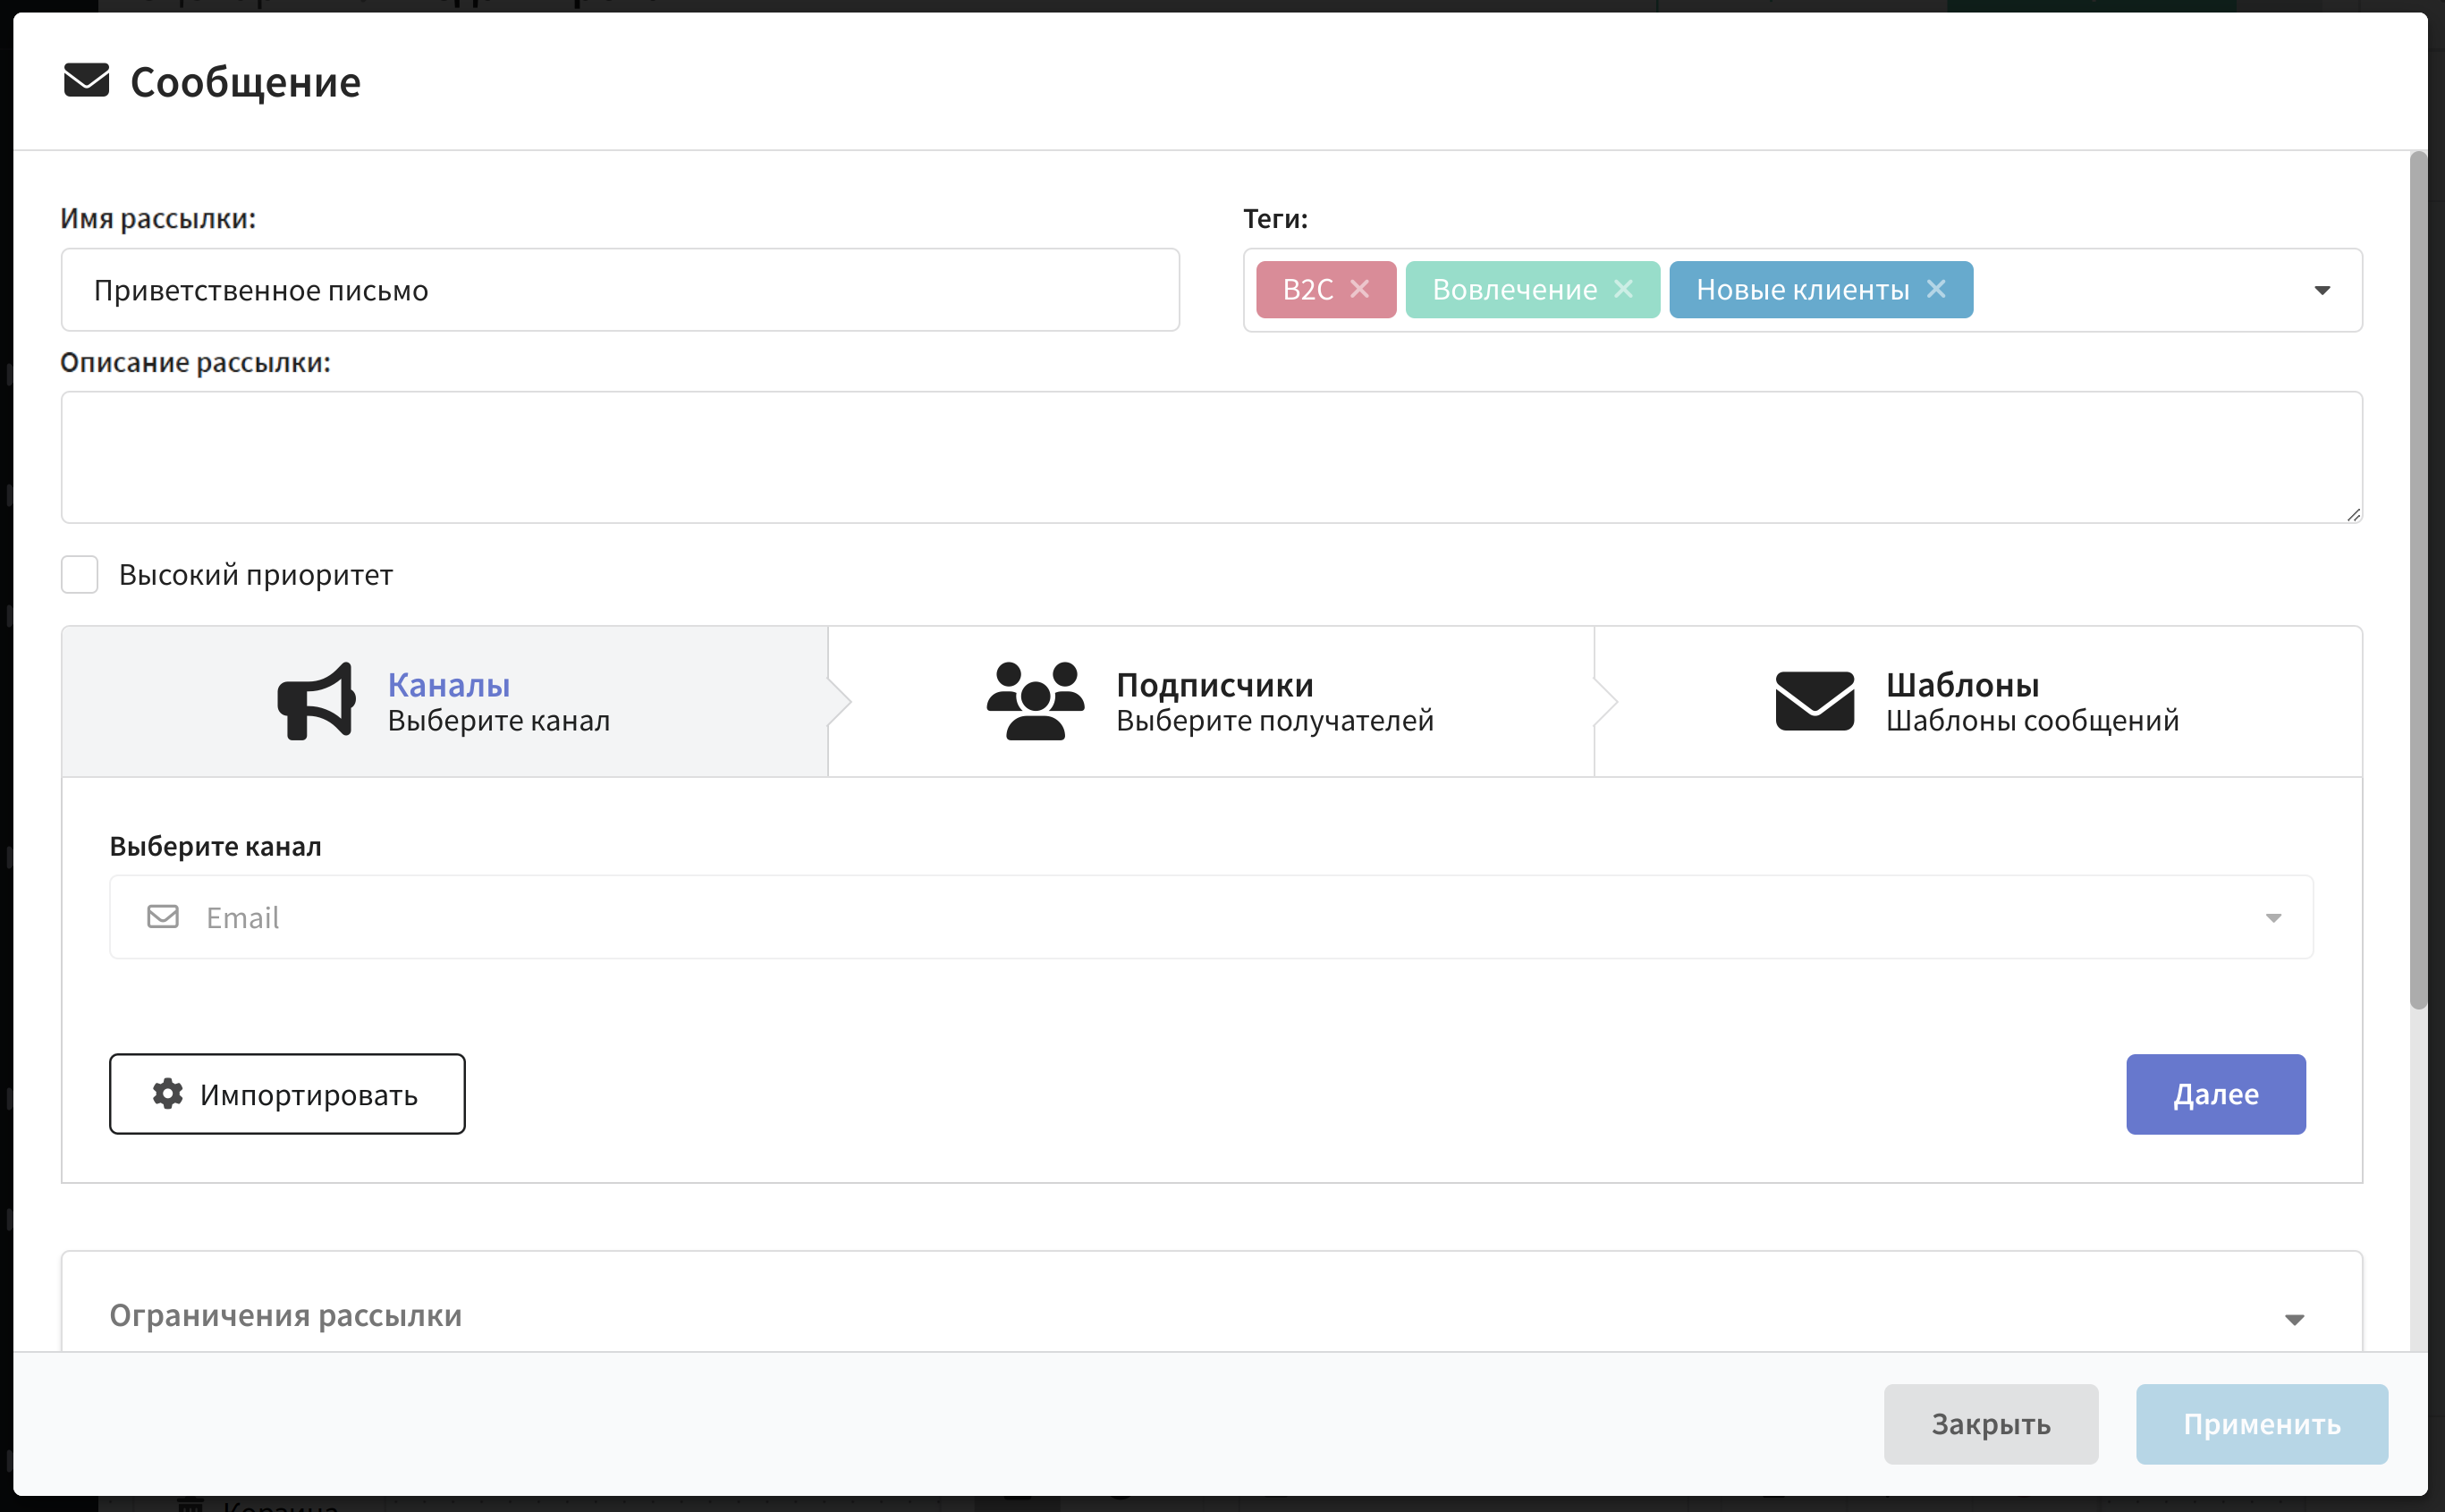Expand the Ограничения рассылки section
This screenshot has width=2445, height=1512.
[2294, 1319]
